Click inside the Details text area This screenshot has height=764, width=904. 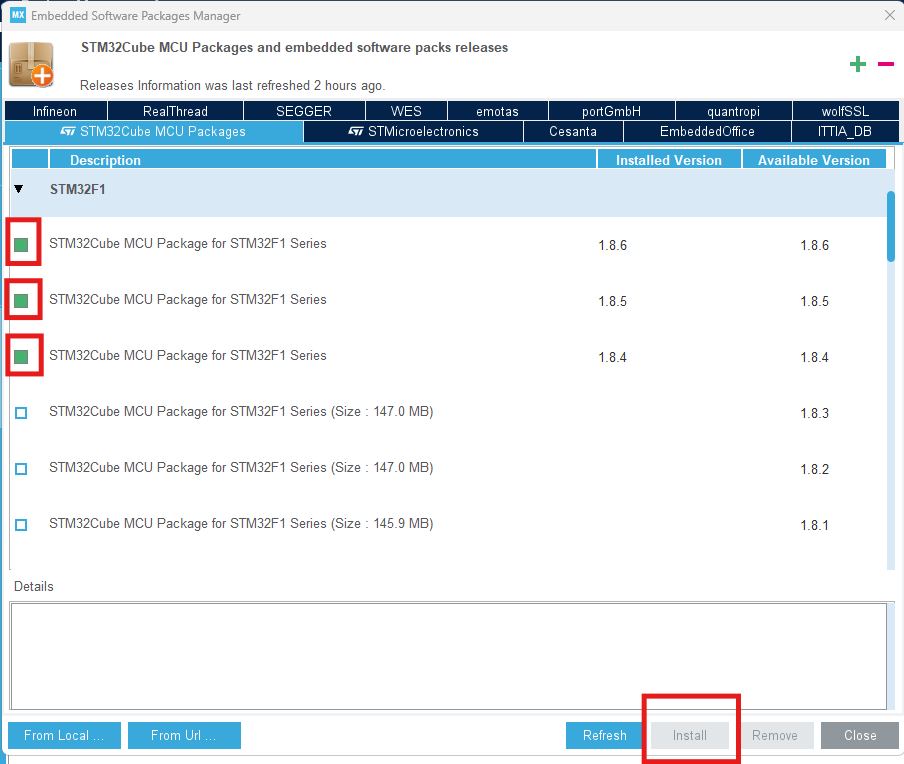(449, 656)
